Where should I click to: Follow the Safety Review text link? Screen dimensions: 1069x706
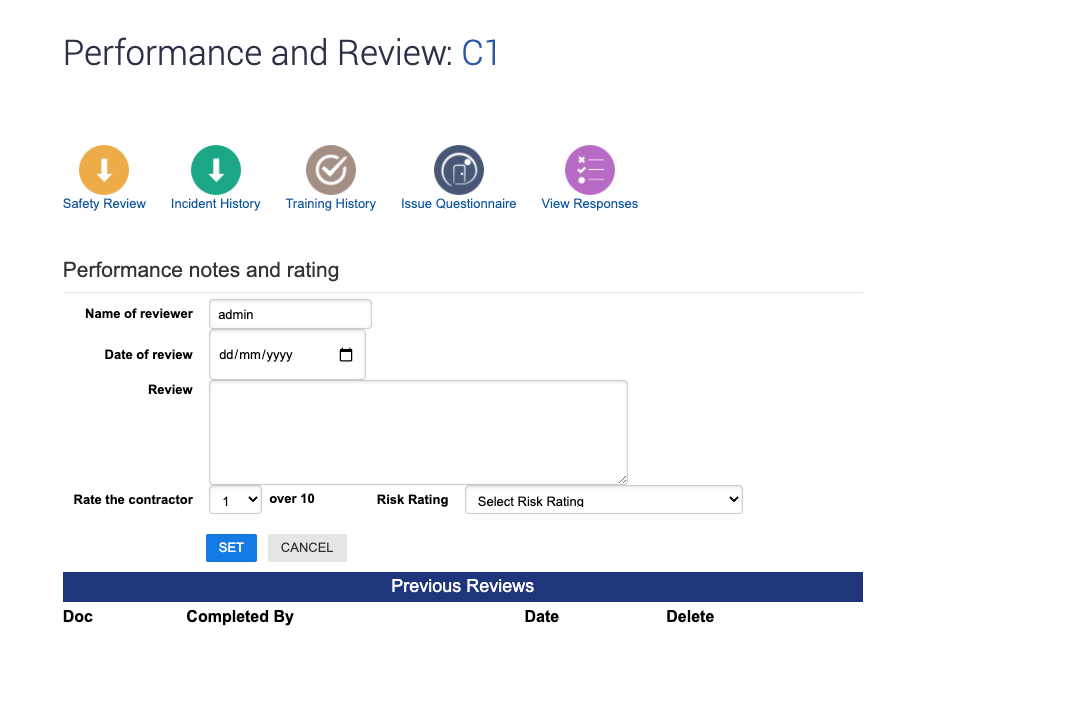pyautogui.click(x=104, y=204)
